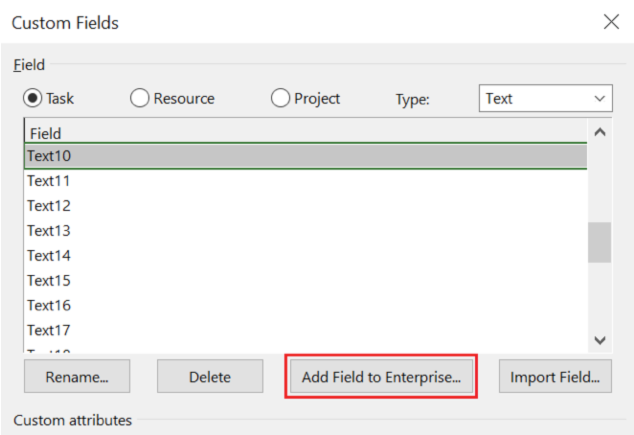Close the Custom Fields dialog
634x435 pixels.
coord(611,21)
